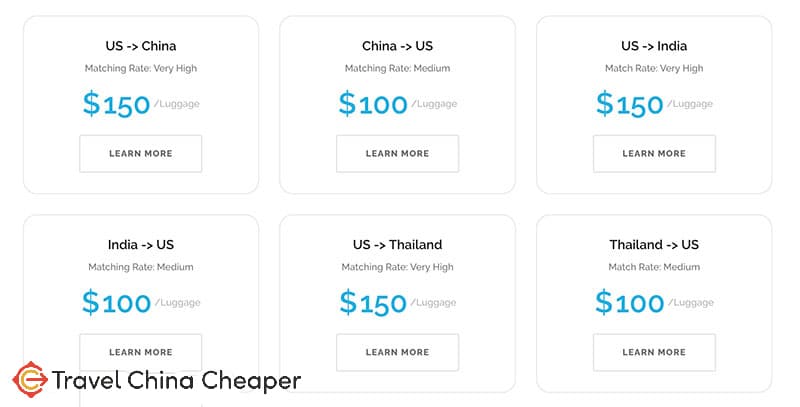Open Learn More for China -> US
The width and height of the screenshot is (800, 407).
click(x=397, y=154)
